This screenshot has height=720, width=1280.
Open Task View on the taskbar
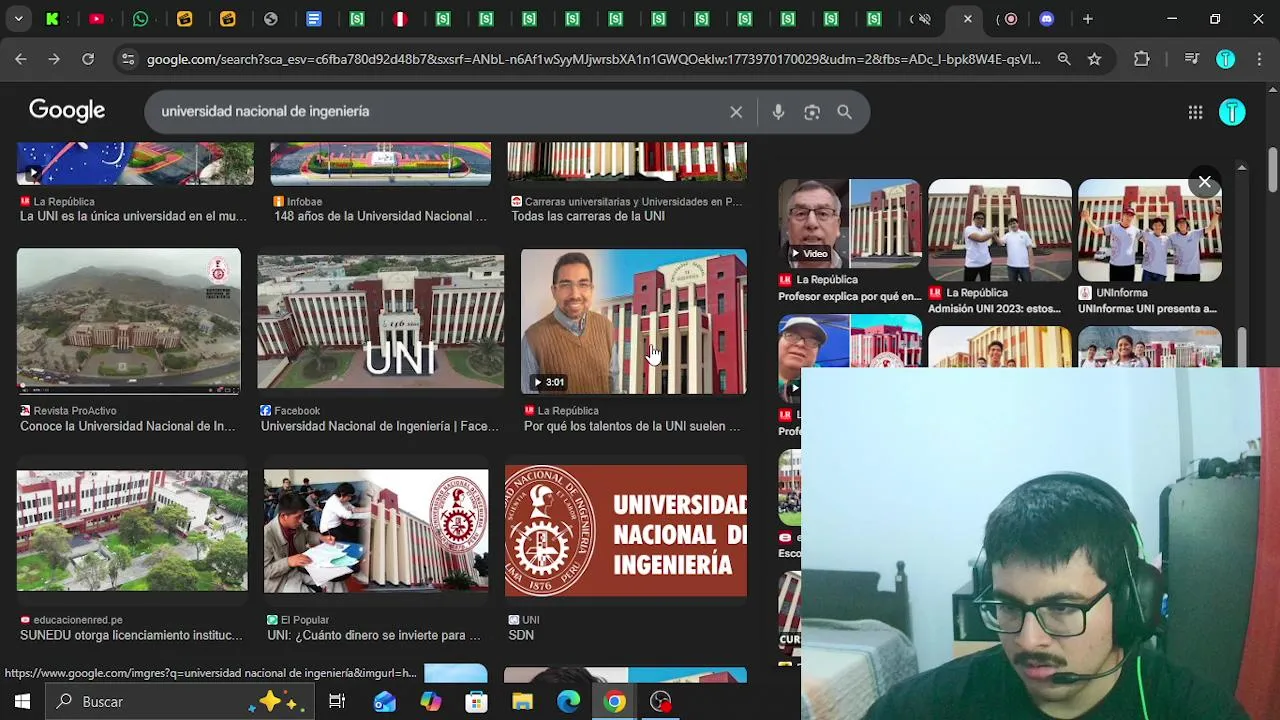click(x=337, y=702)
